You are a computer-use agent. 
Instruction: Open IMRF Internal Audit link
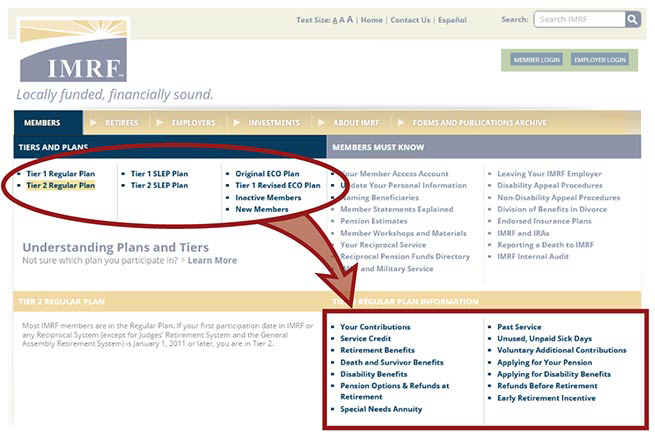click(x=533, y=256)
